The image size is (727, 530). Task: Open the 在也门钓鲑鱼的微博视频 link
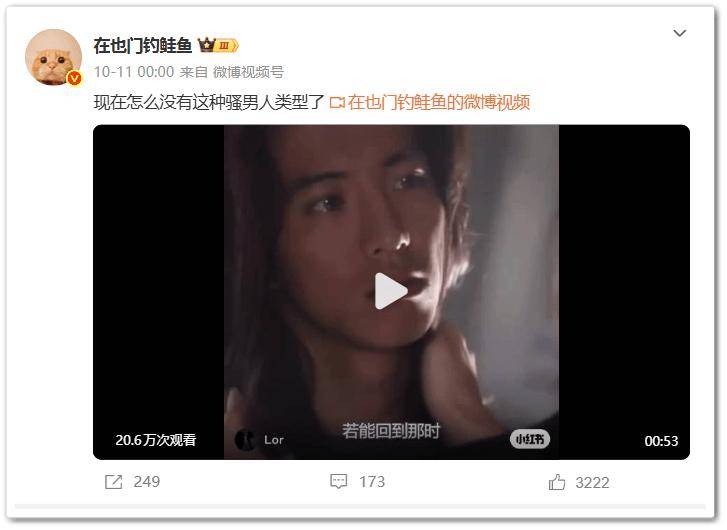(439, 102)
